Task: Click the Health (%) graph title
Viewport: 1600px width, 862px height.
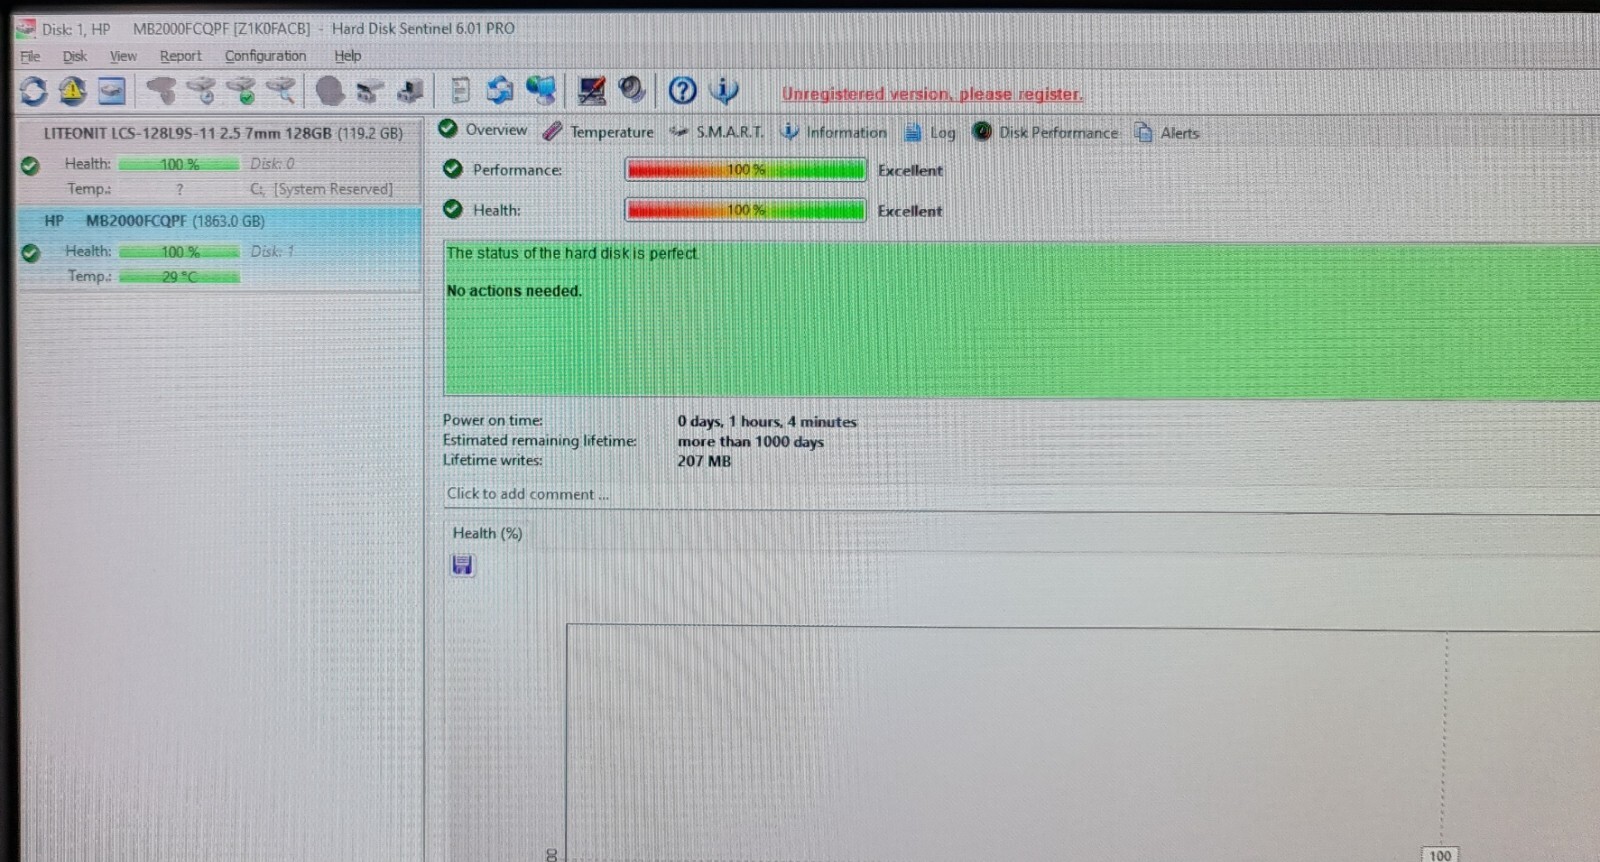Action: coord(487,533)
